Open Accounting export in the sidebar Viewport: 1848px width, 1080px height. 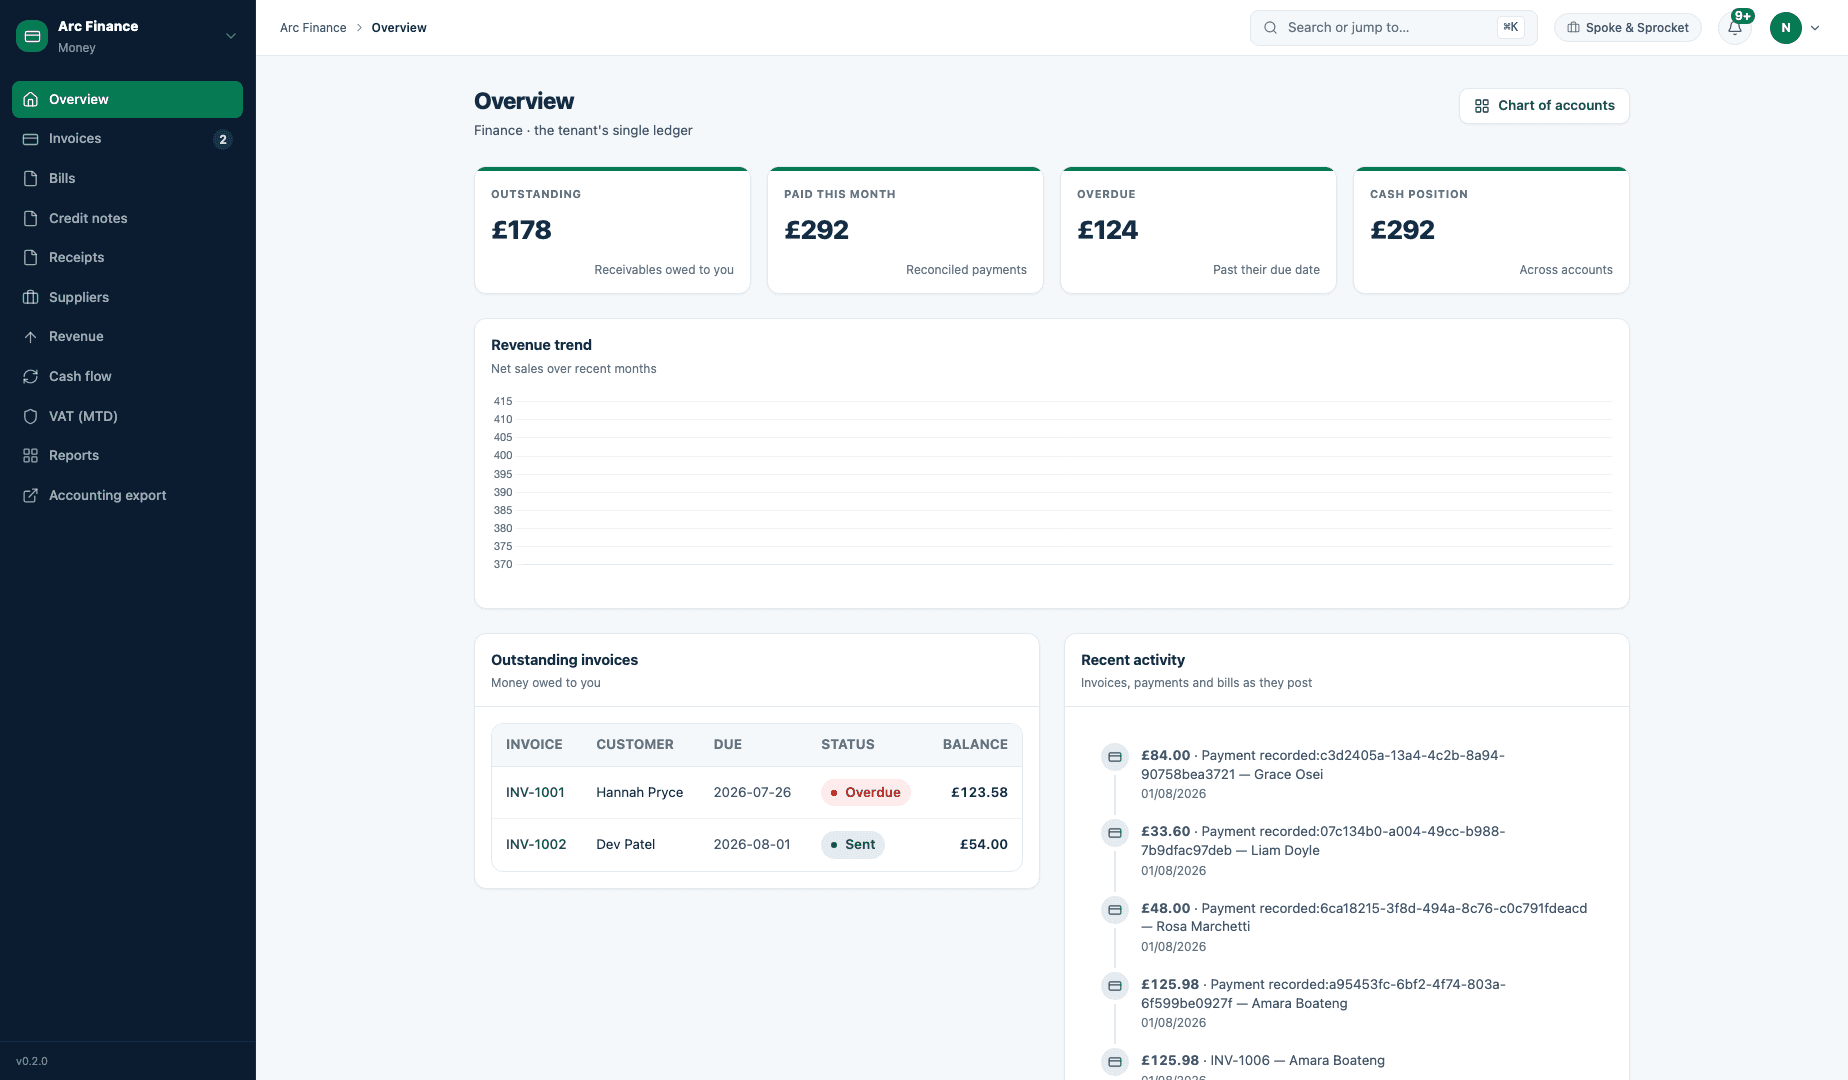(127, 495)
